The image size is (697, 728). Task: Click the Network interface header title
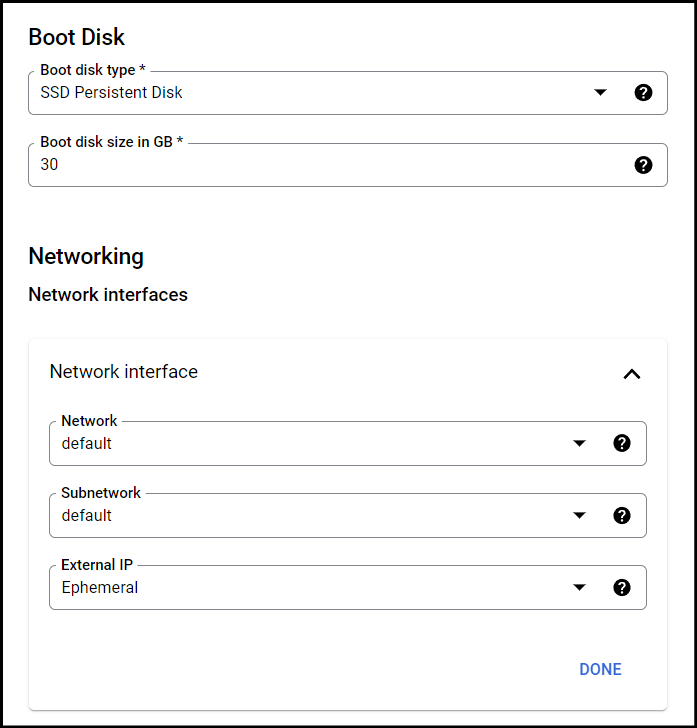pos(124,371)
